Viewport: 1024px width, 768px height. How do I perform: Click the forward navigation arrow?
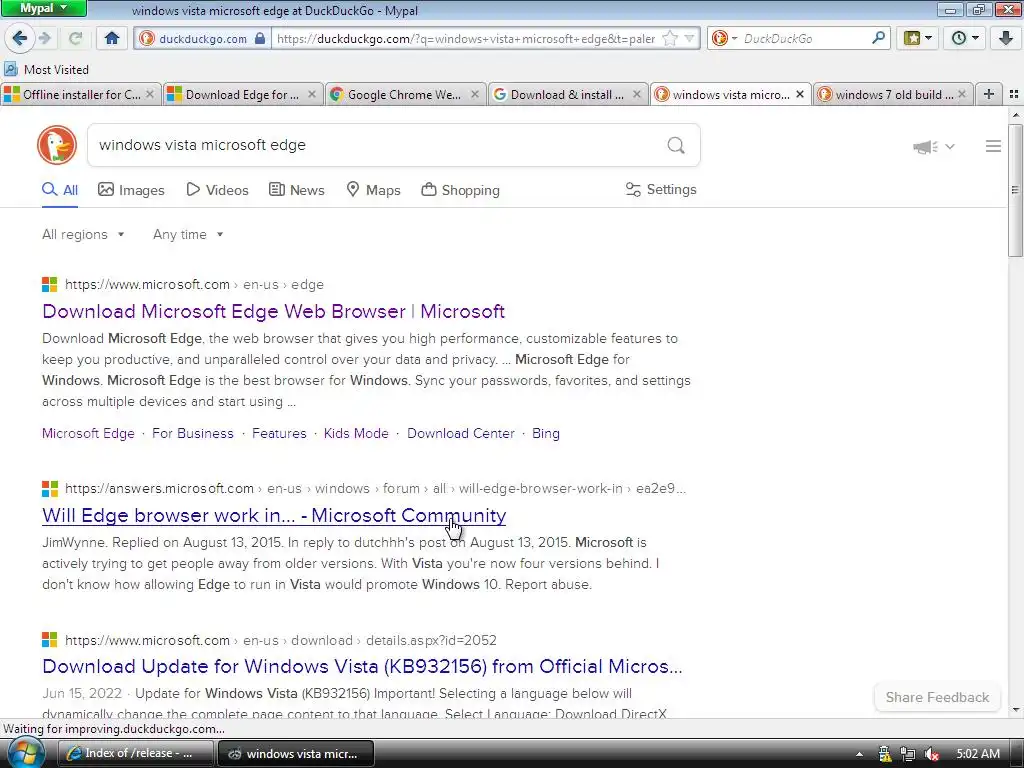(x=45, y=39)
